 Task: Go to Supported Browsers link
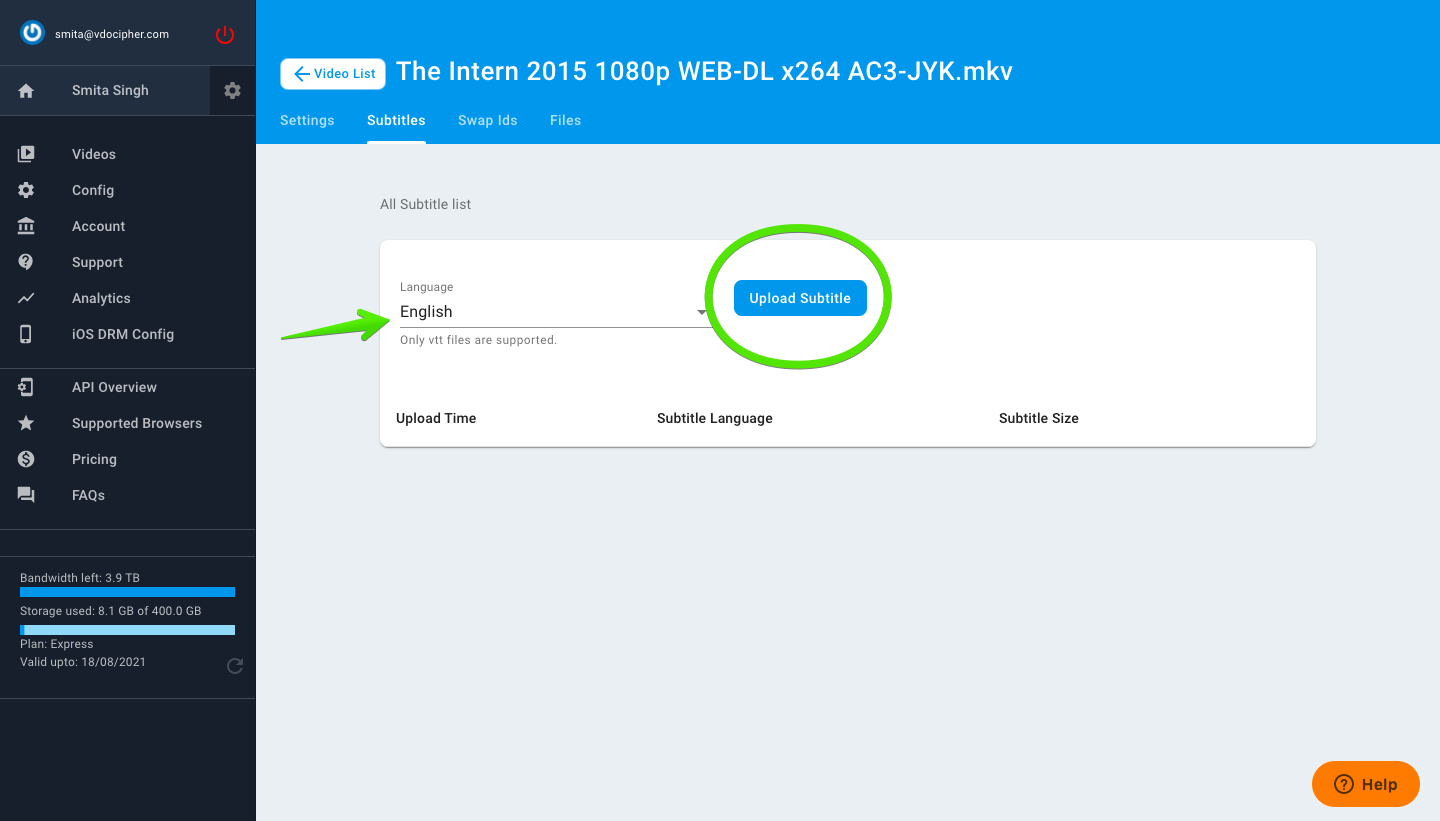137,423
